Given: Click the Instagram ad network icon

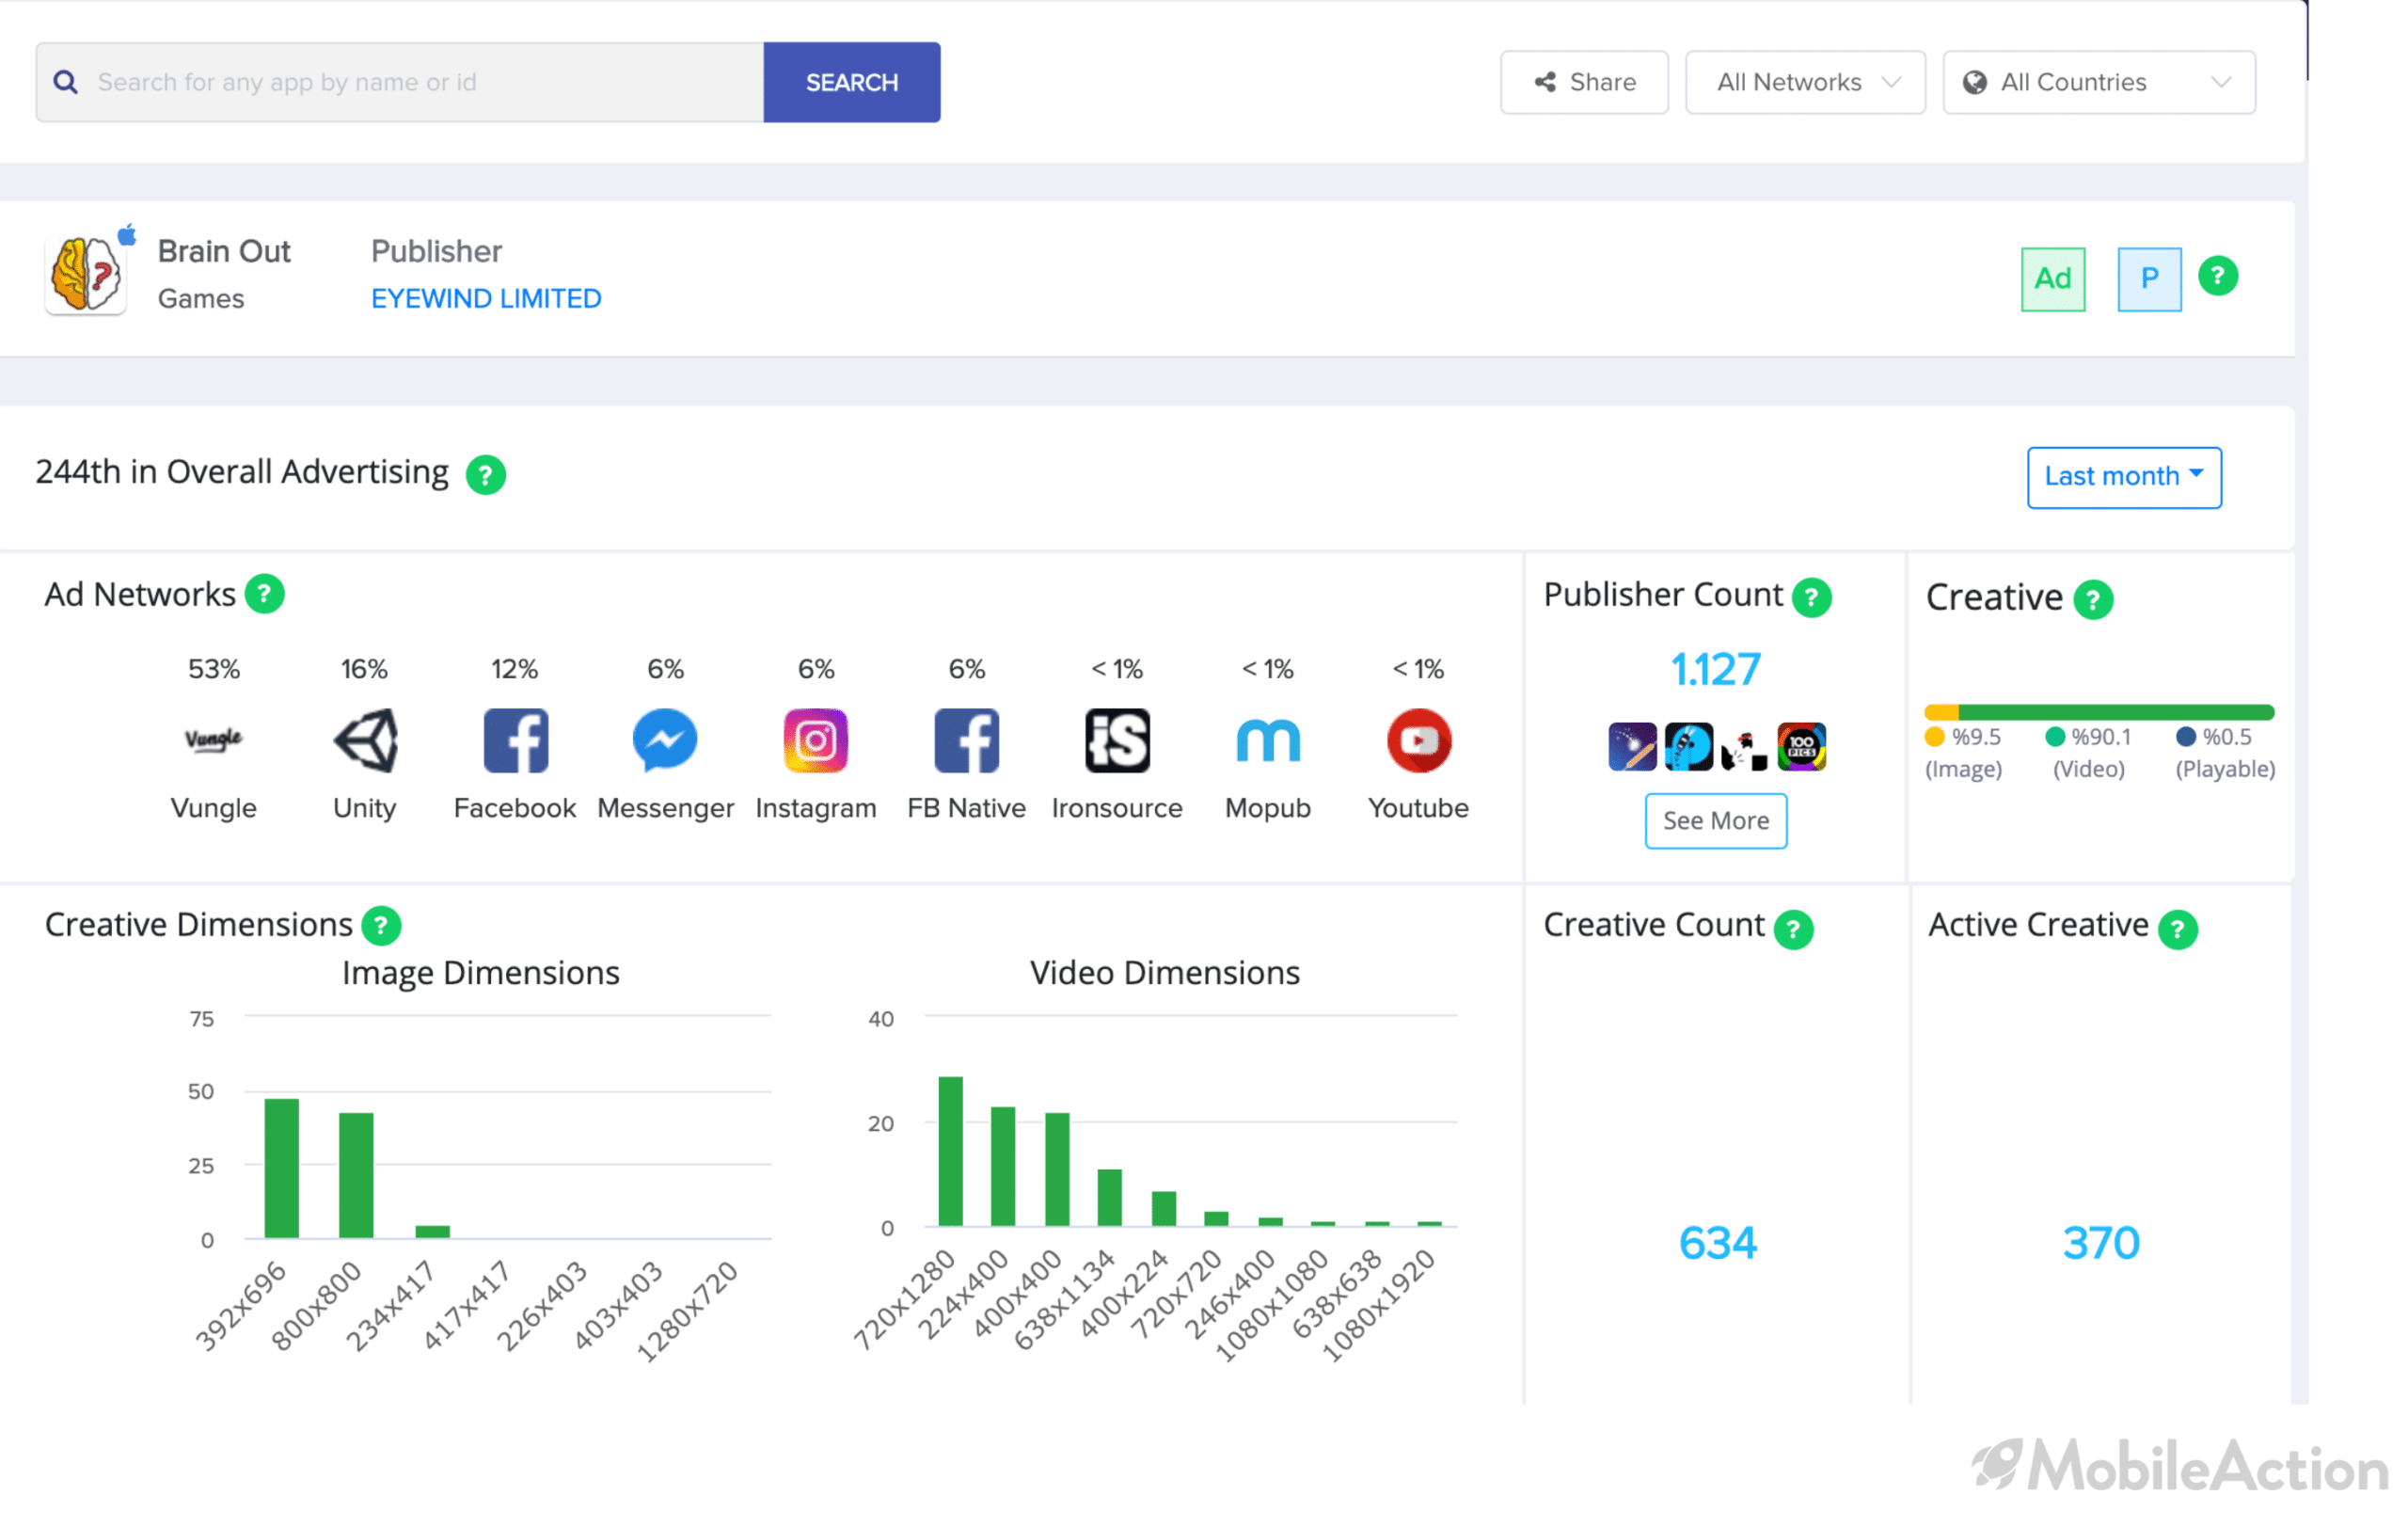Looking at the screenshot, I should 816,741.
